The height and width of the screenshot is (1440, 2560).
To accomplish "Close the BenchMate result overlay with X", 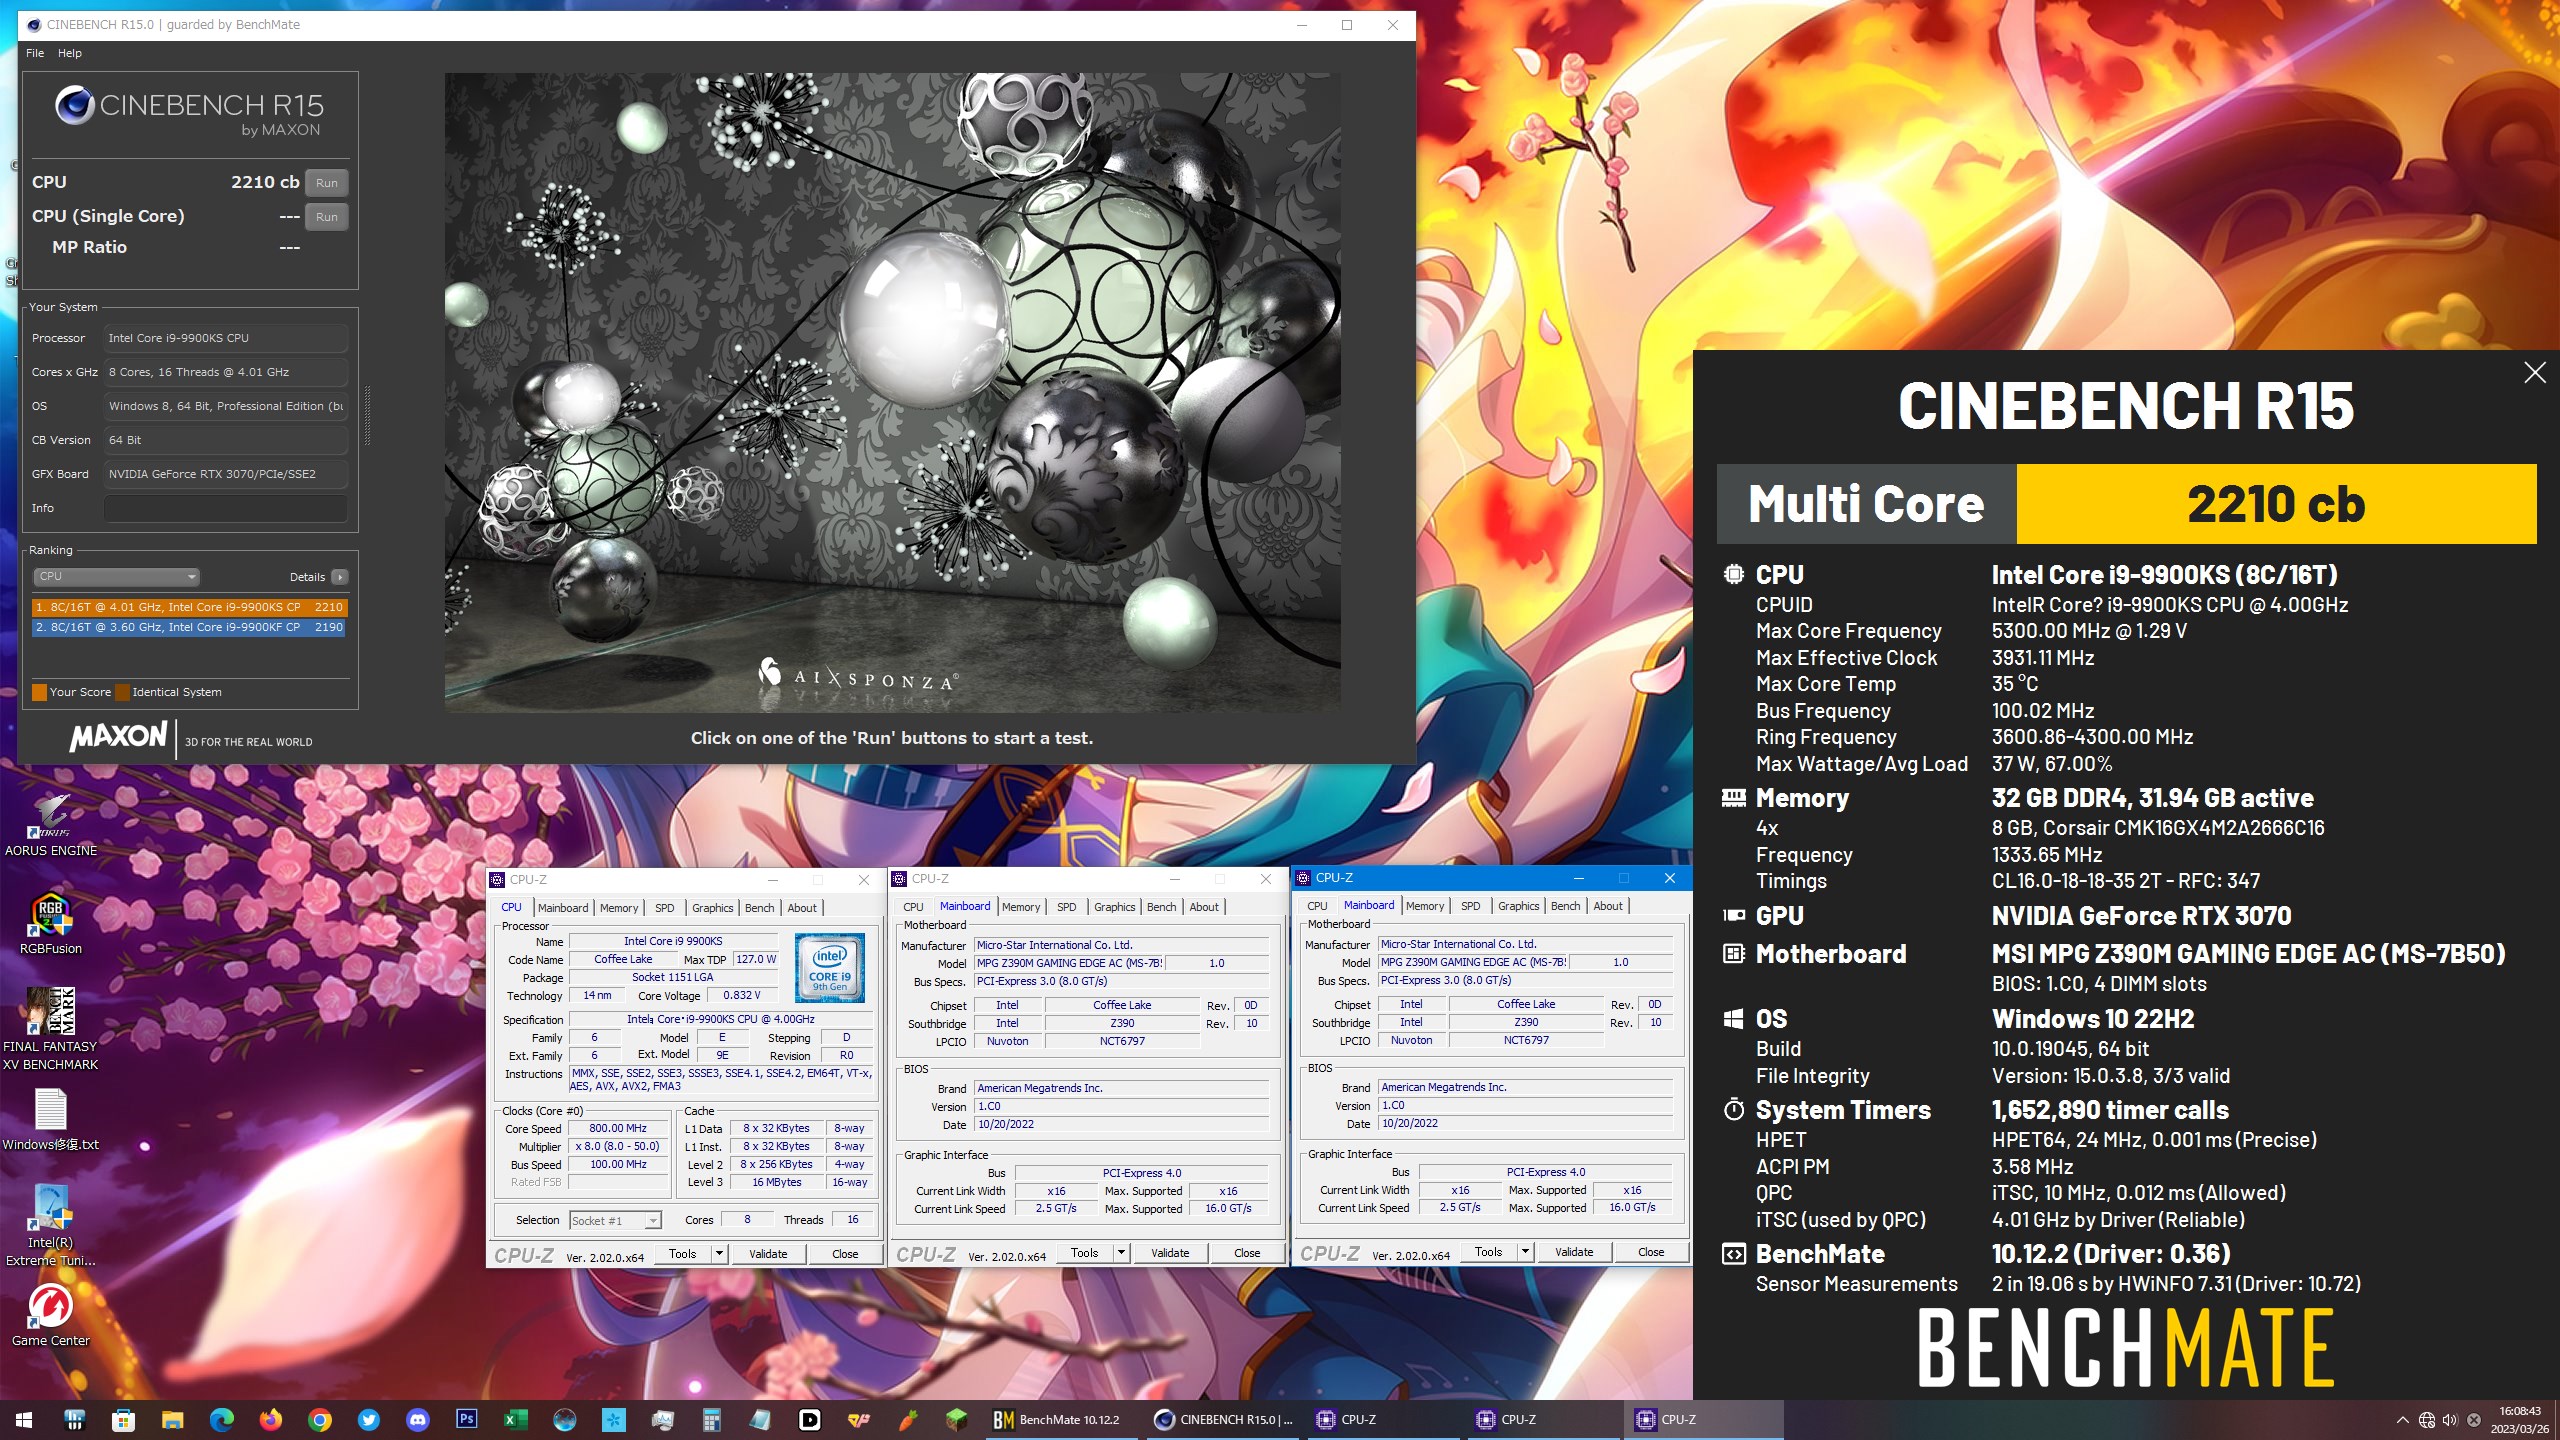I will [x=2534, y=373].
